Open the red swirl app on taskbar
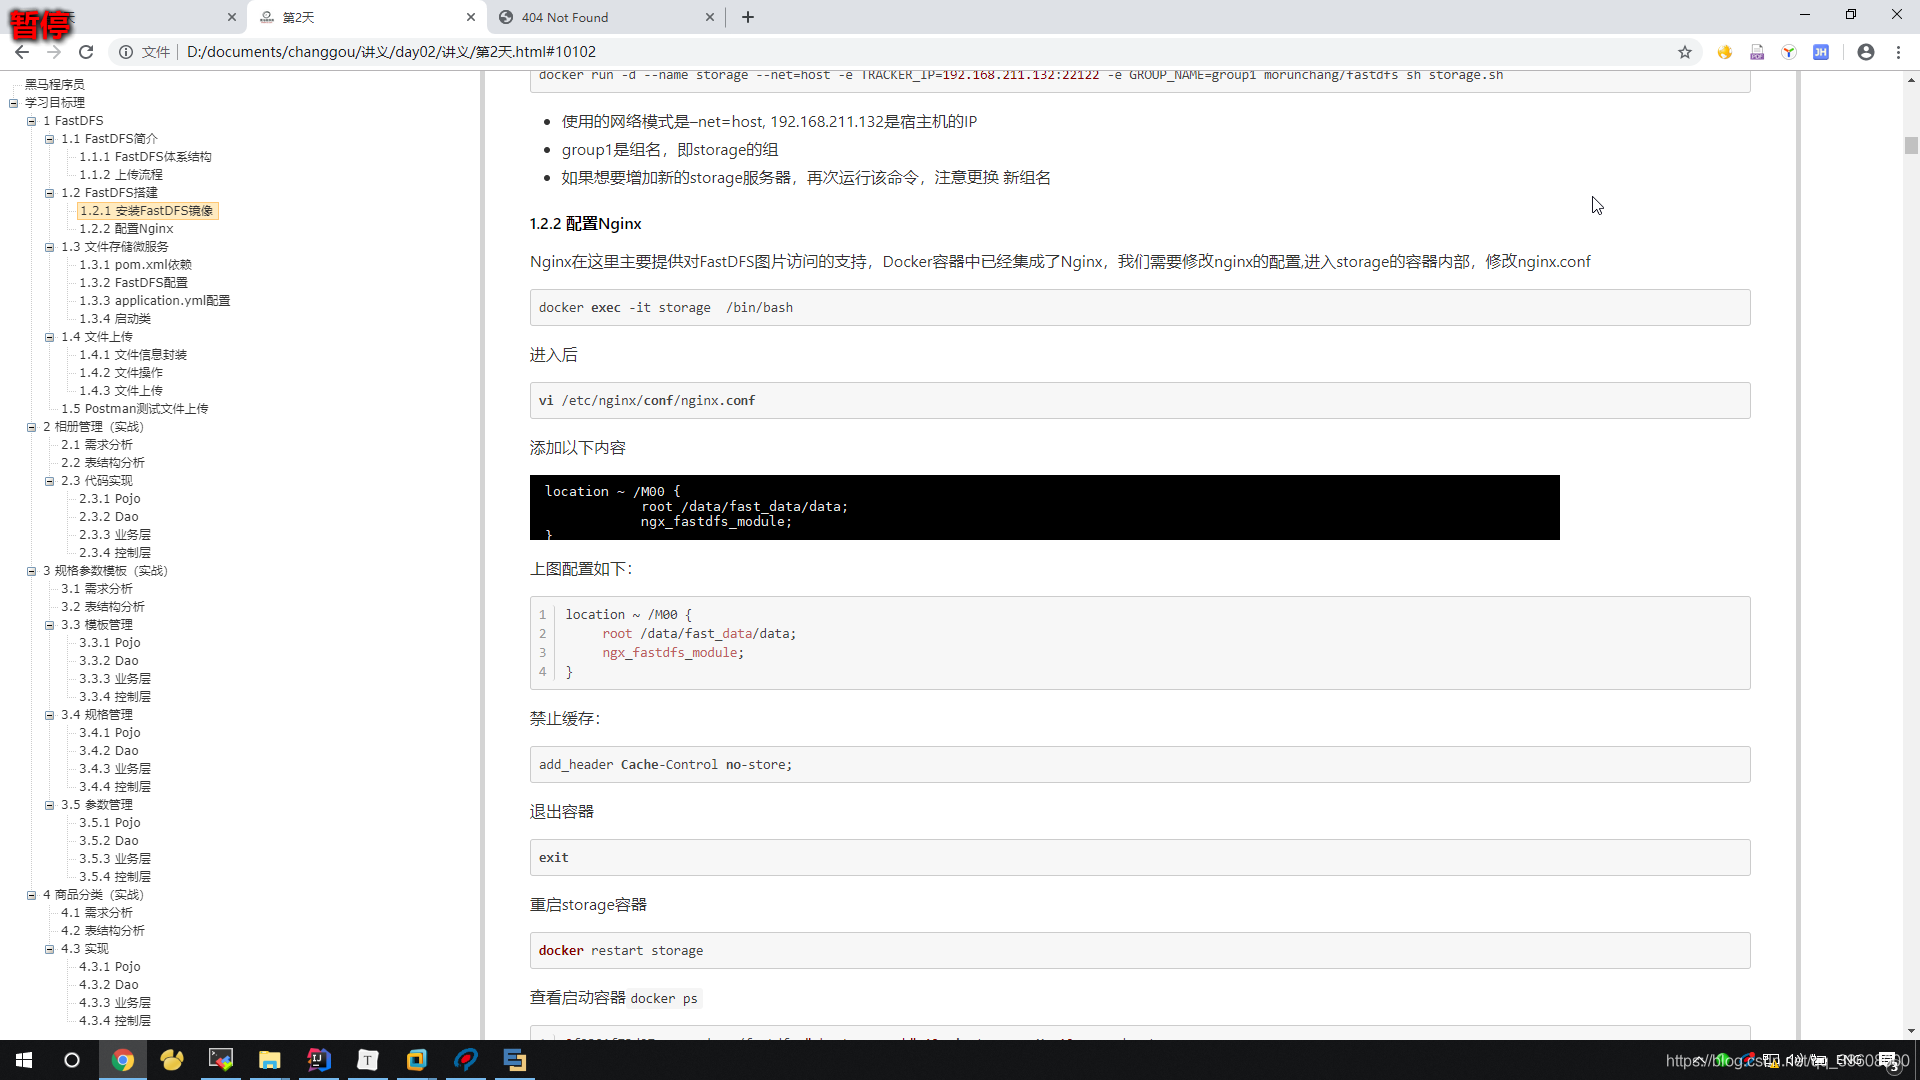The width and height of the screenshot is (1920, 1080). pos(466,1060)
